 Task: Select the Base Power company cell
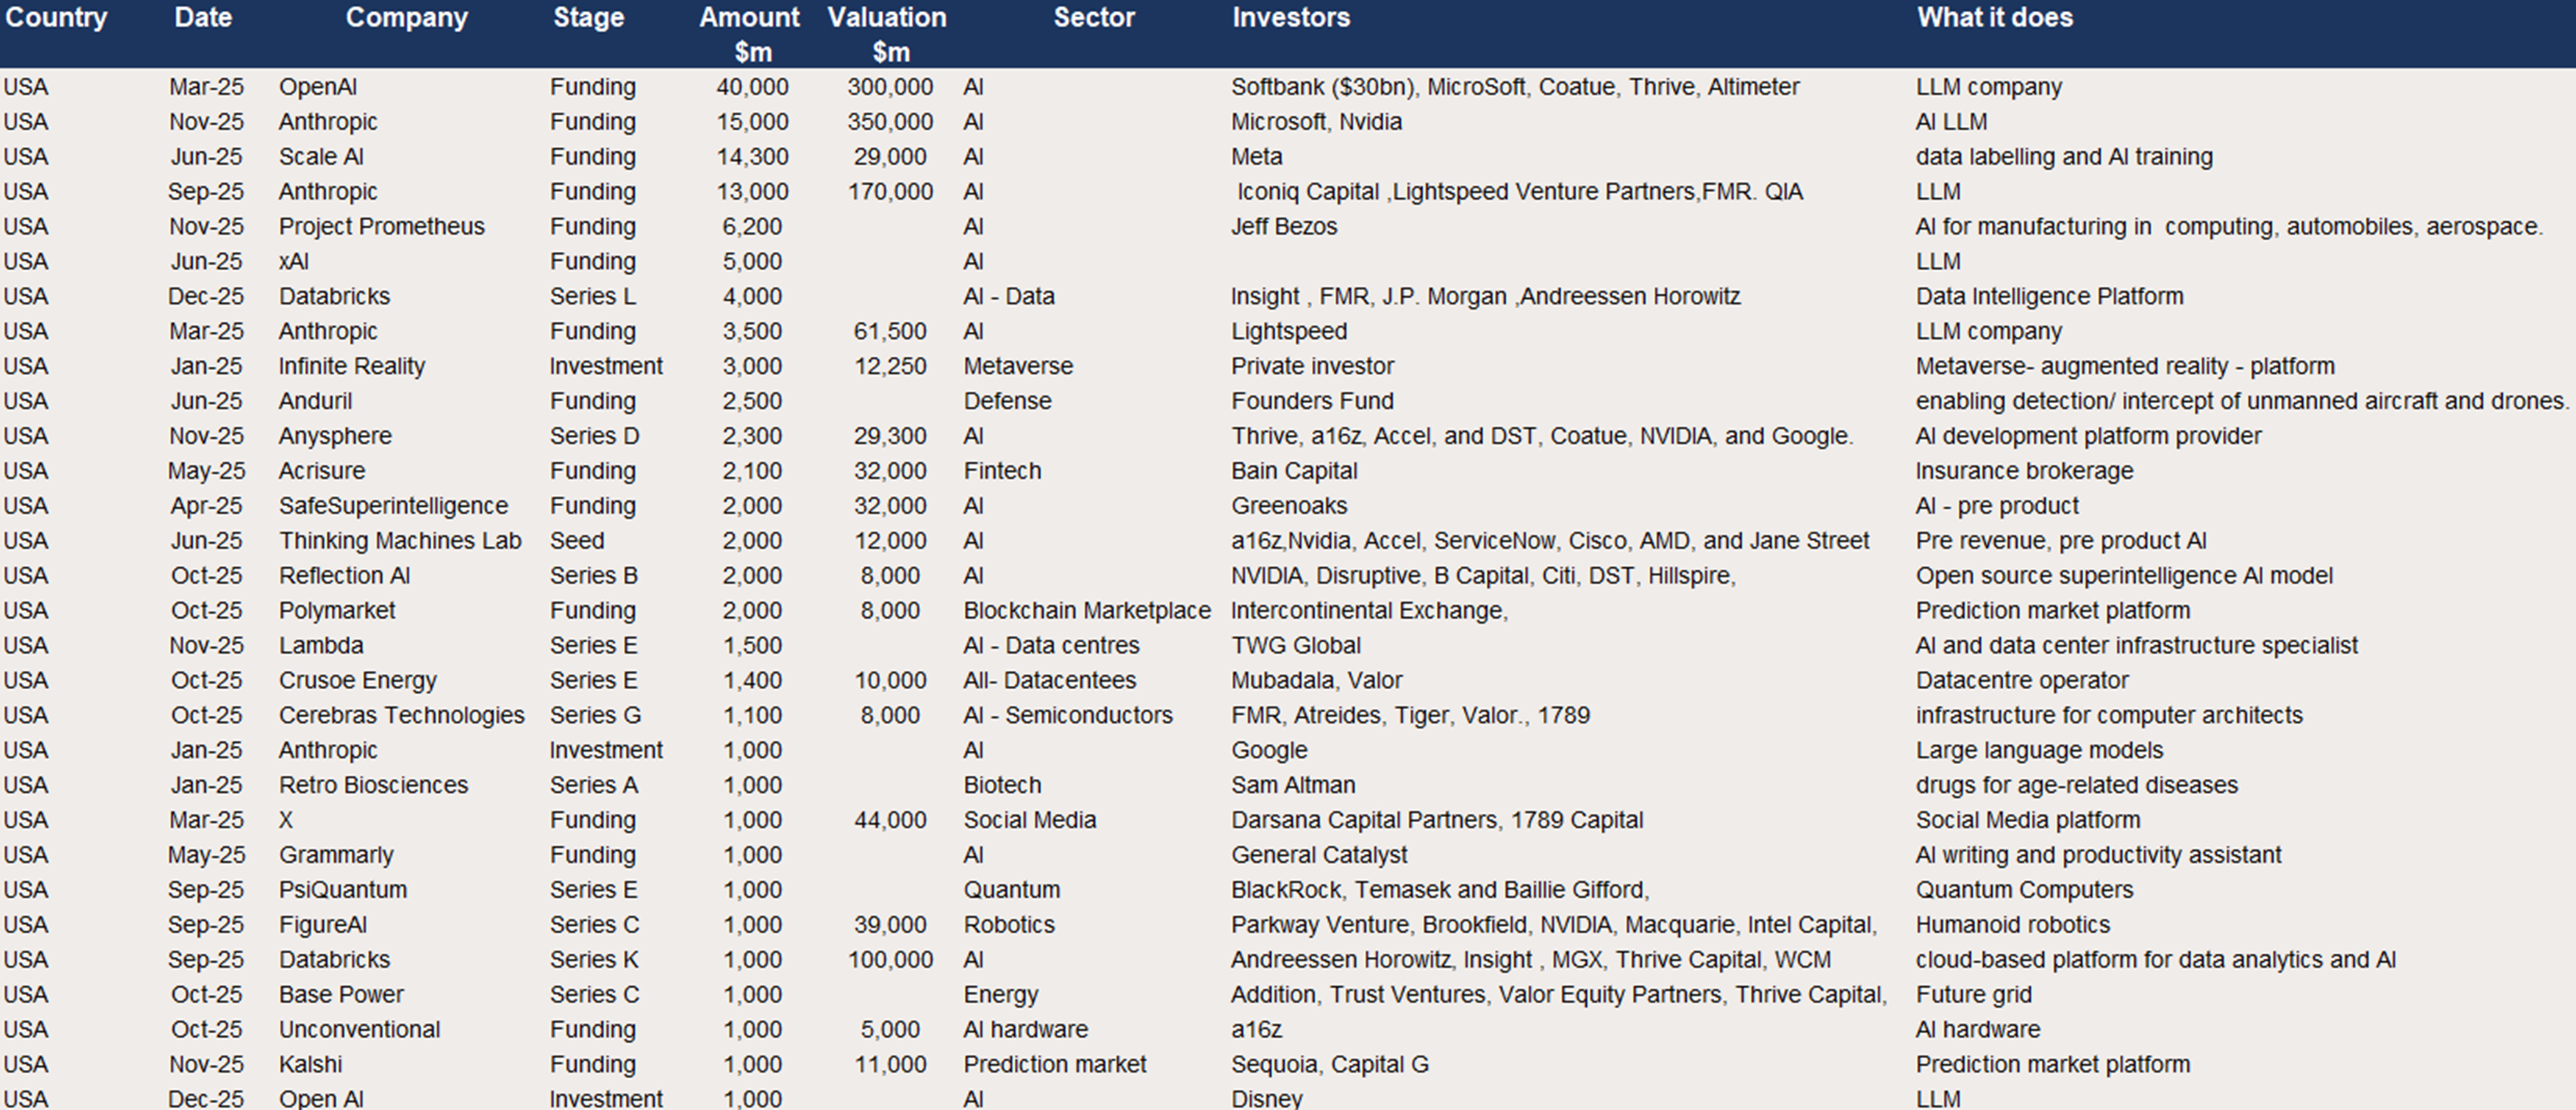tap(341, 995)
